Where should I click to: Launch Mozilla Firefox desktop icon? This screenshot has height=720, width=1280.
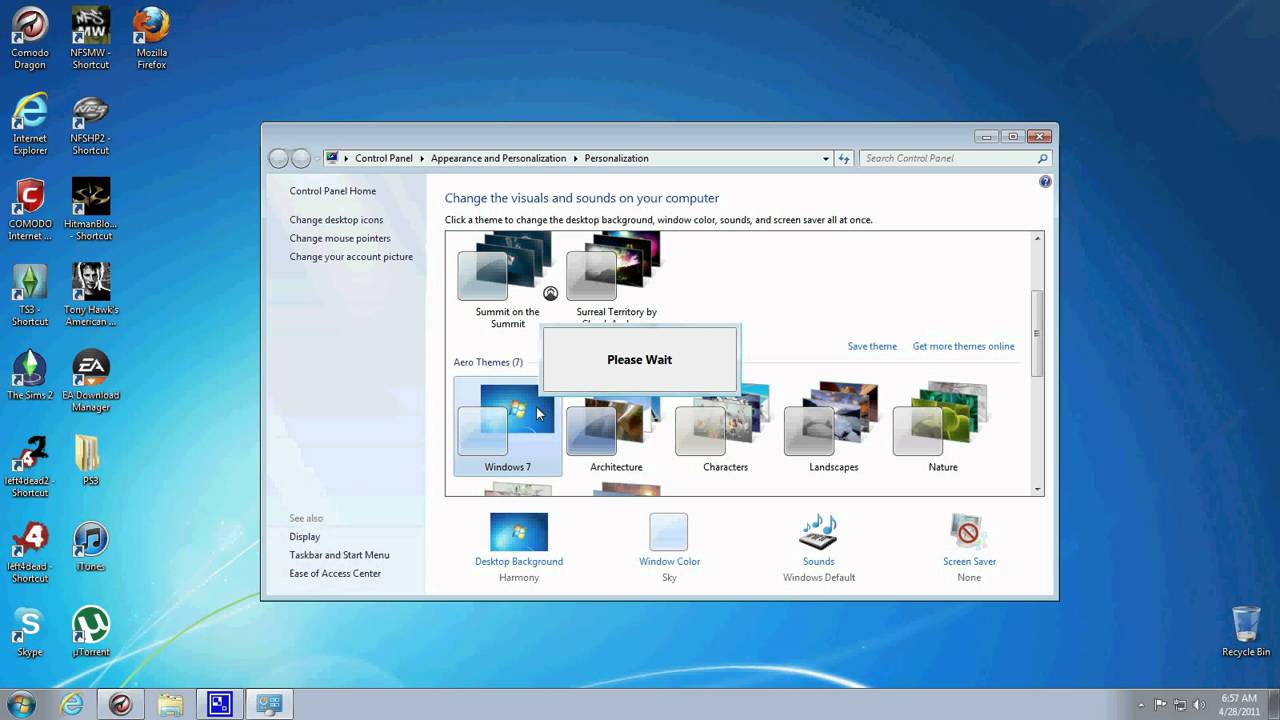pyautogui.click(x=152, y=40)
